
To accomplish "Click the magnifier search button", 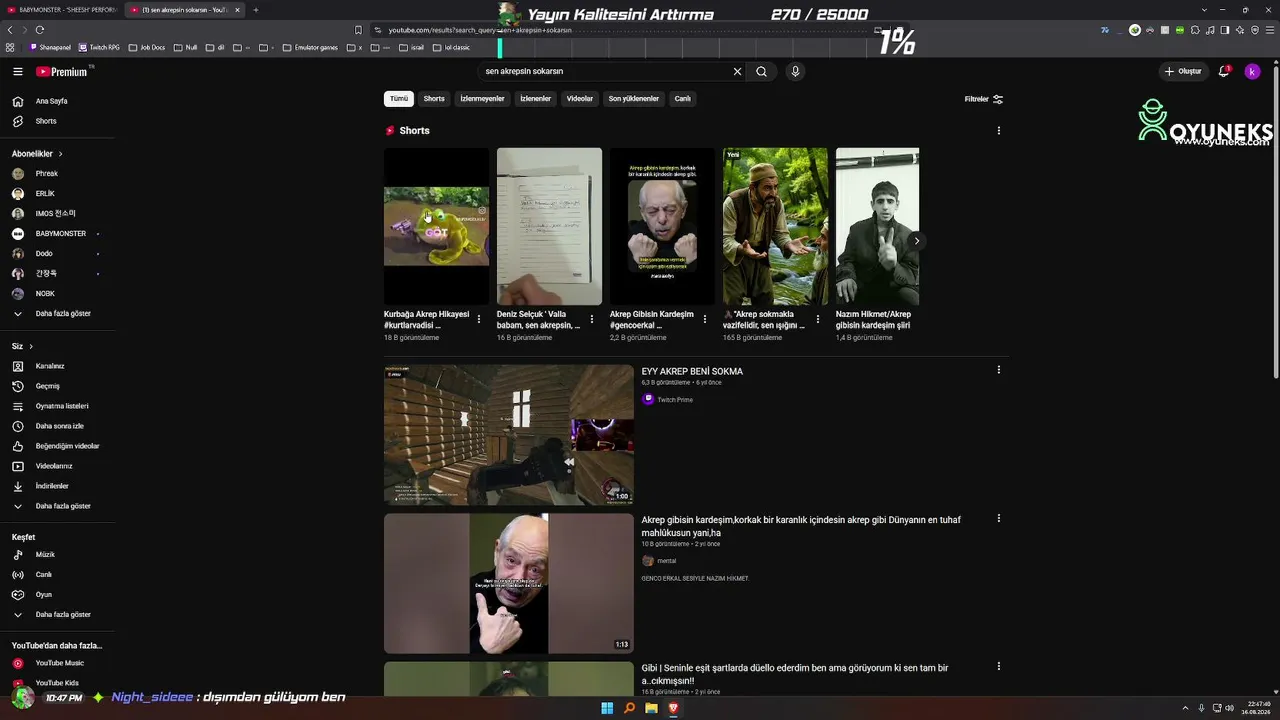I will (761, 72).
